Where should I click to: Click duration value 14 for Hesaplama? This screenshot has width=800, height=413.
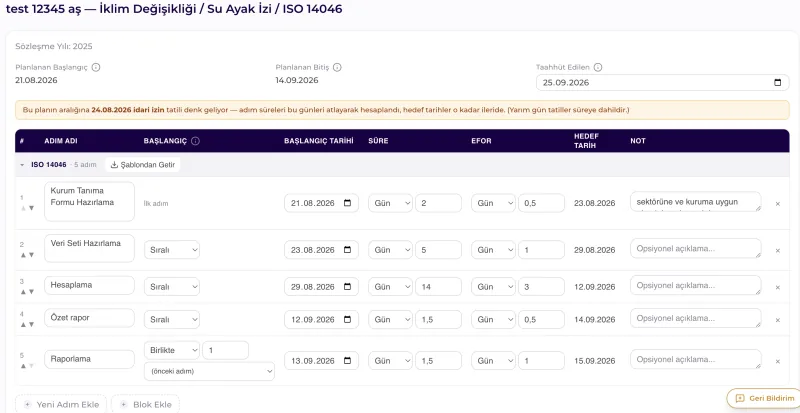tap(438, 287)
